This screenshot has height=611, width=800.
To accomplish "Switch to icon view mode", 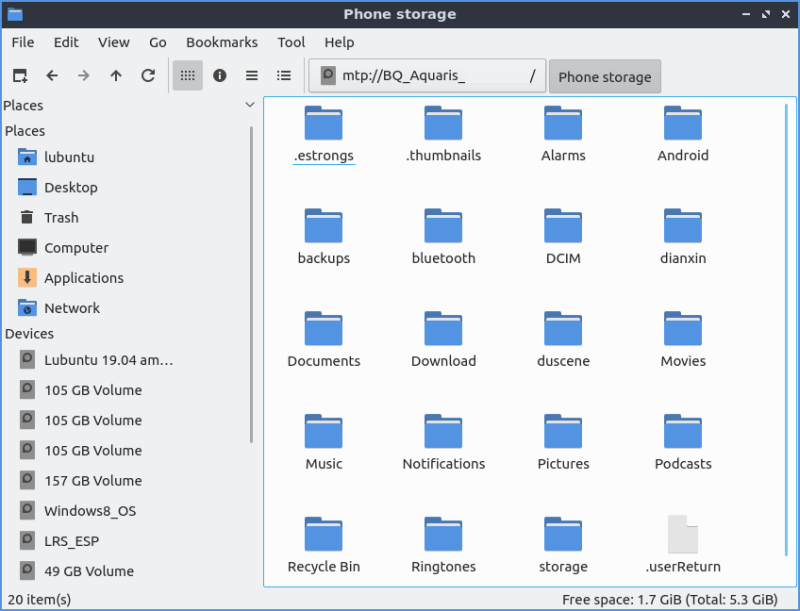I will [187, 76].
